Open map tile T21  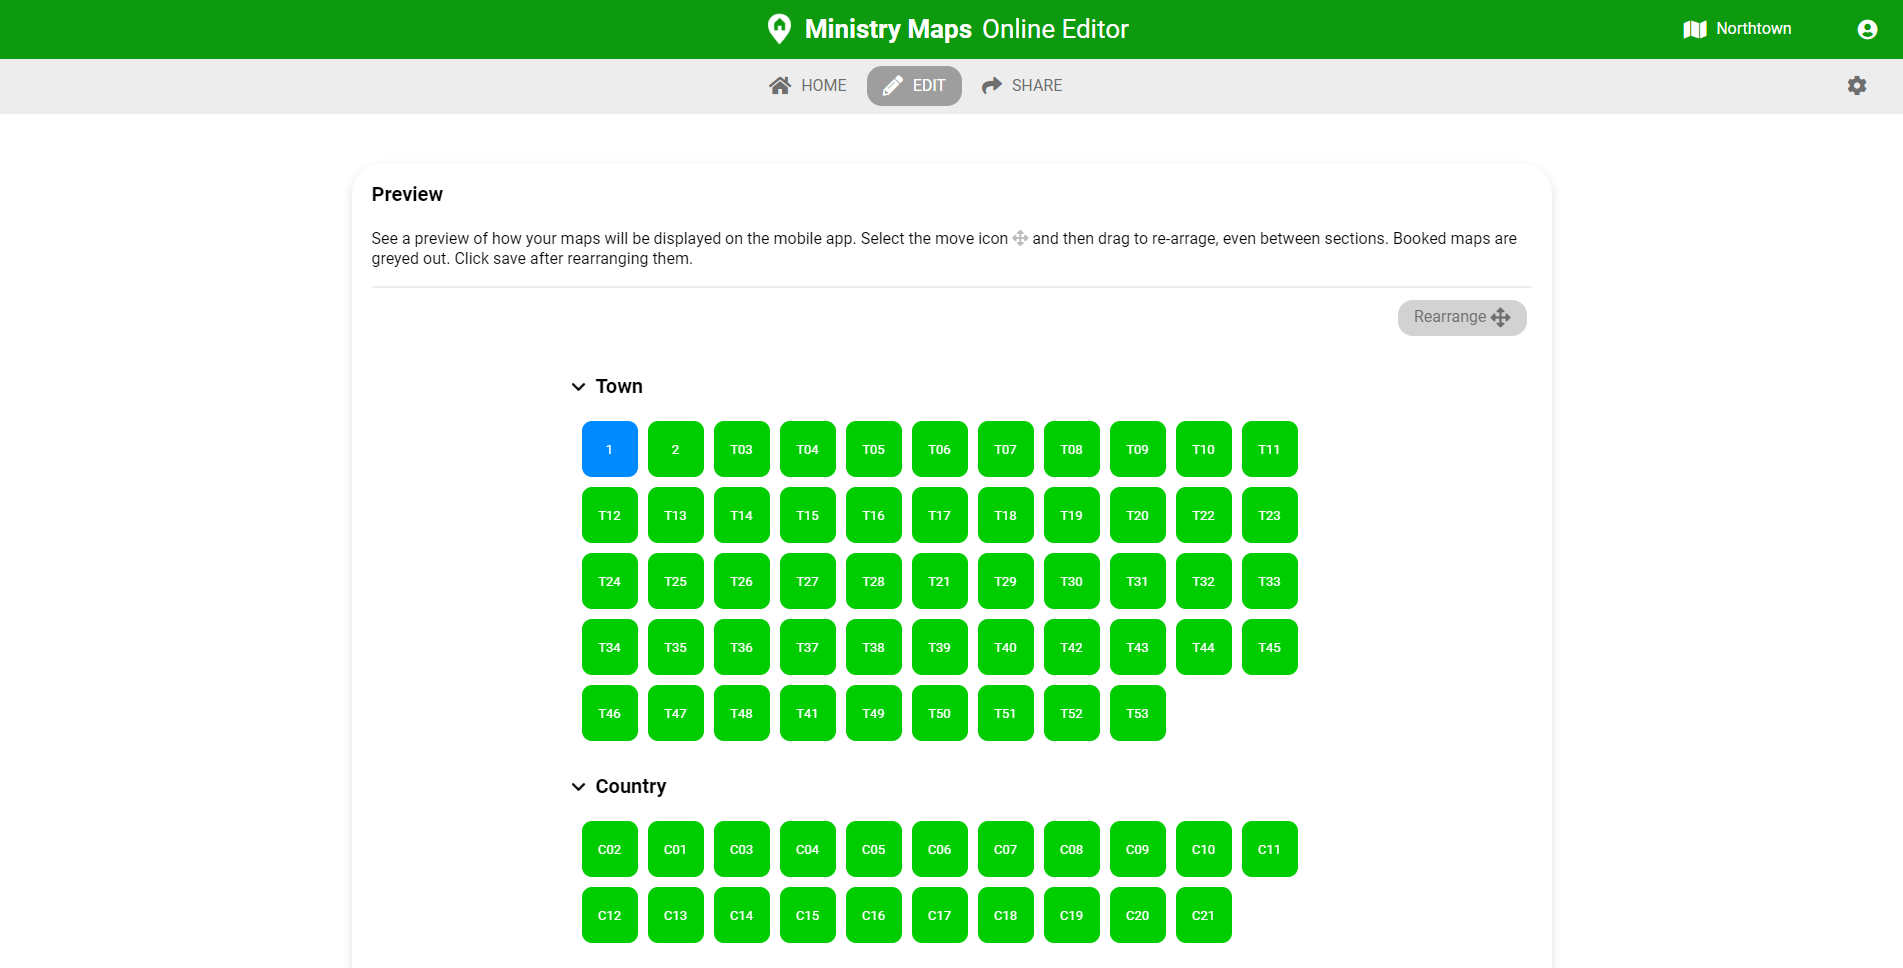(940, 581)
